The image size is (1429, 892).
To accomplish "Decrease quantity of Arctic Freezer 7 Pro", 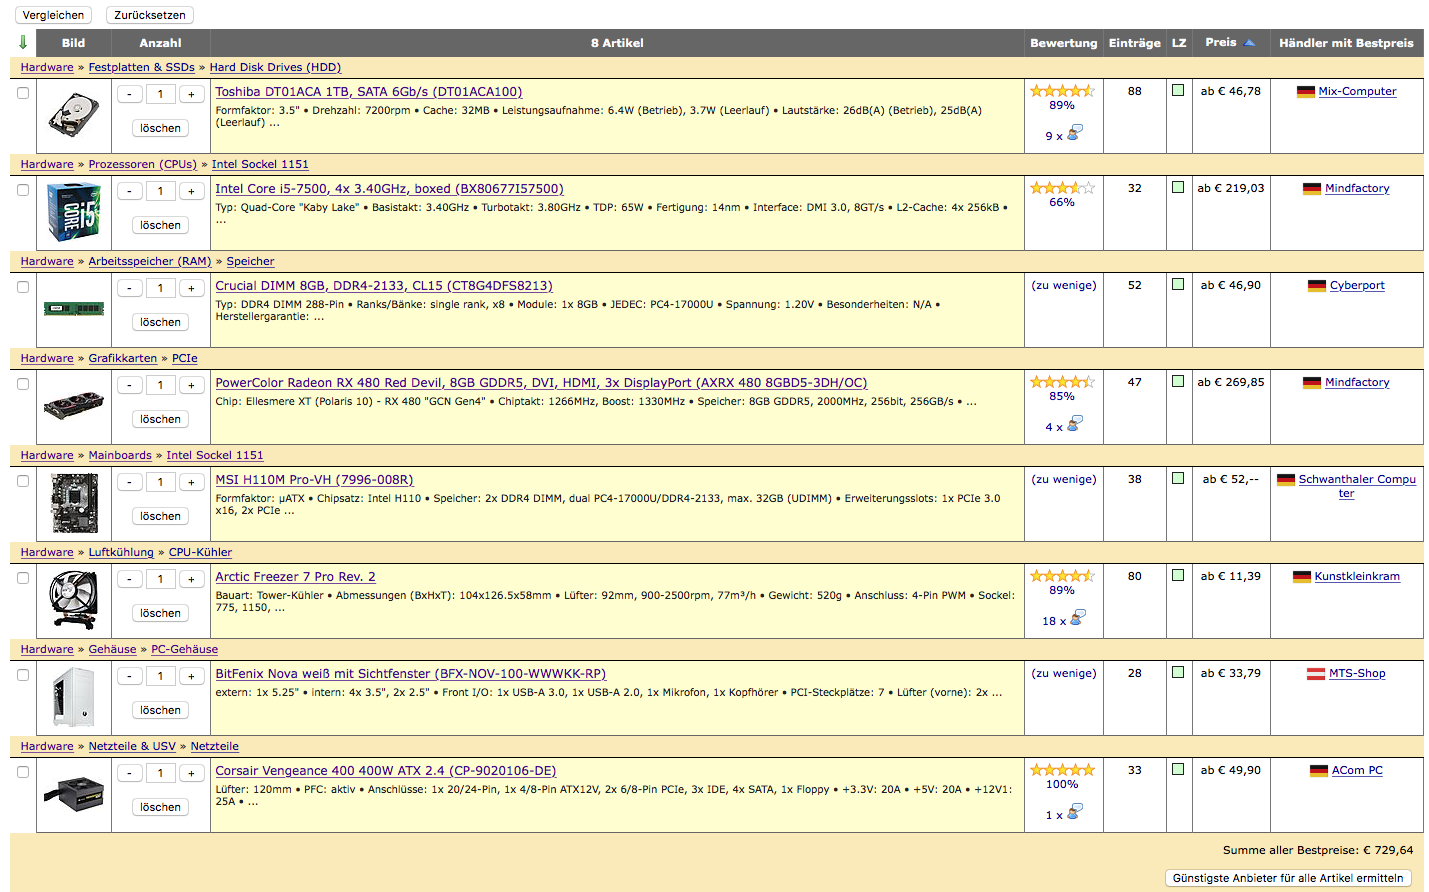I will pyautogui.click(x=130, y=579).
